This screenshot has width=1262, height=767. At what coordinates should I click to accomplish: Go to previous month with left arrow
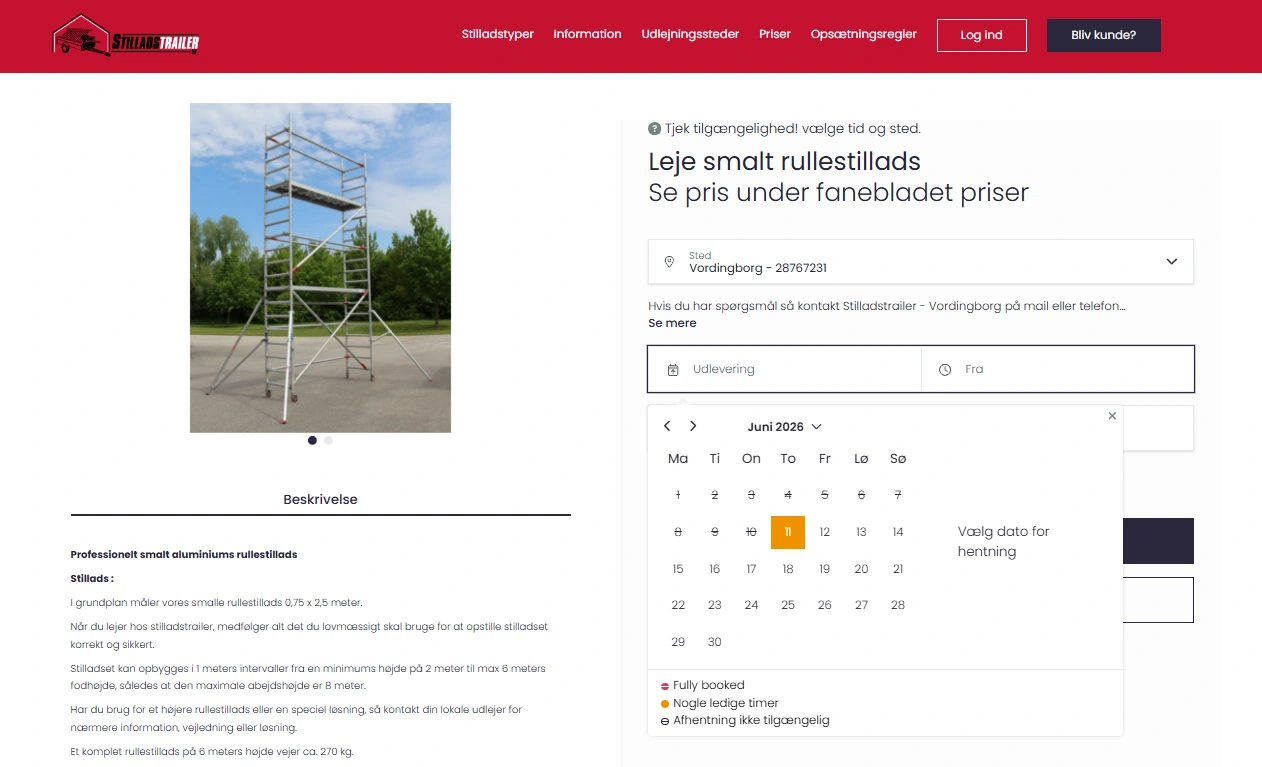(667, 426)
